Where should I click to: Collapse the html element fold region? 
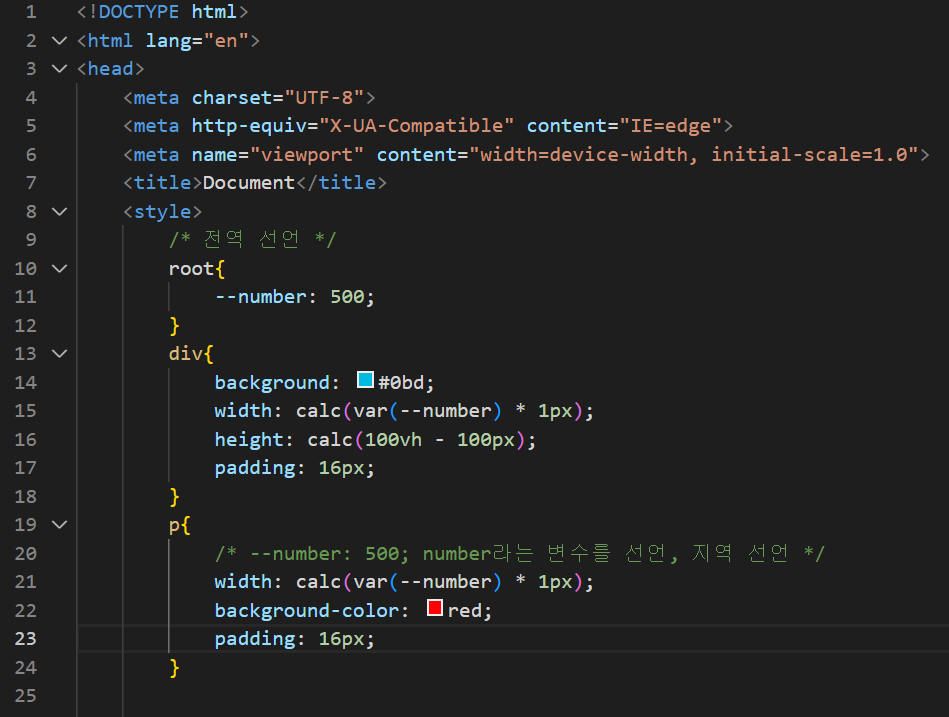pyautogui.click(x=58, y=40)
